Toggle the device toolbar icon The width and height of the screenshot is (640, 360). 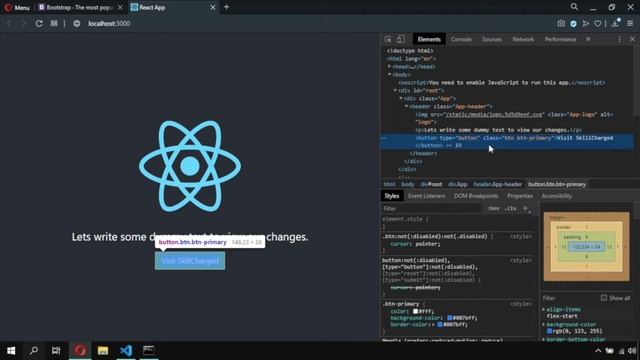[401, 39]
